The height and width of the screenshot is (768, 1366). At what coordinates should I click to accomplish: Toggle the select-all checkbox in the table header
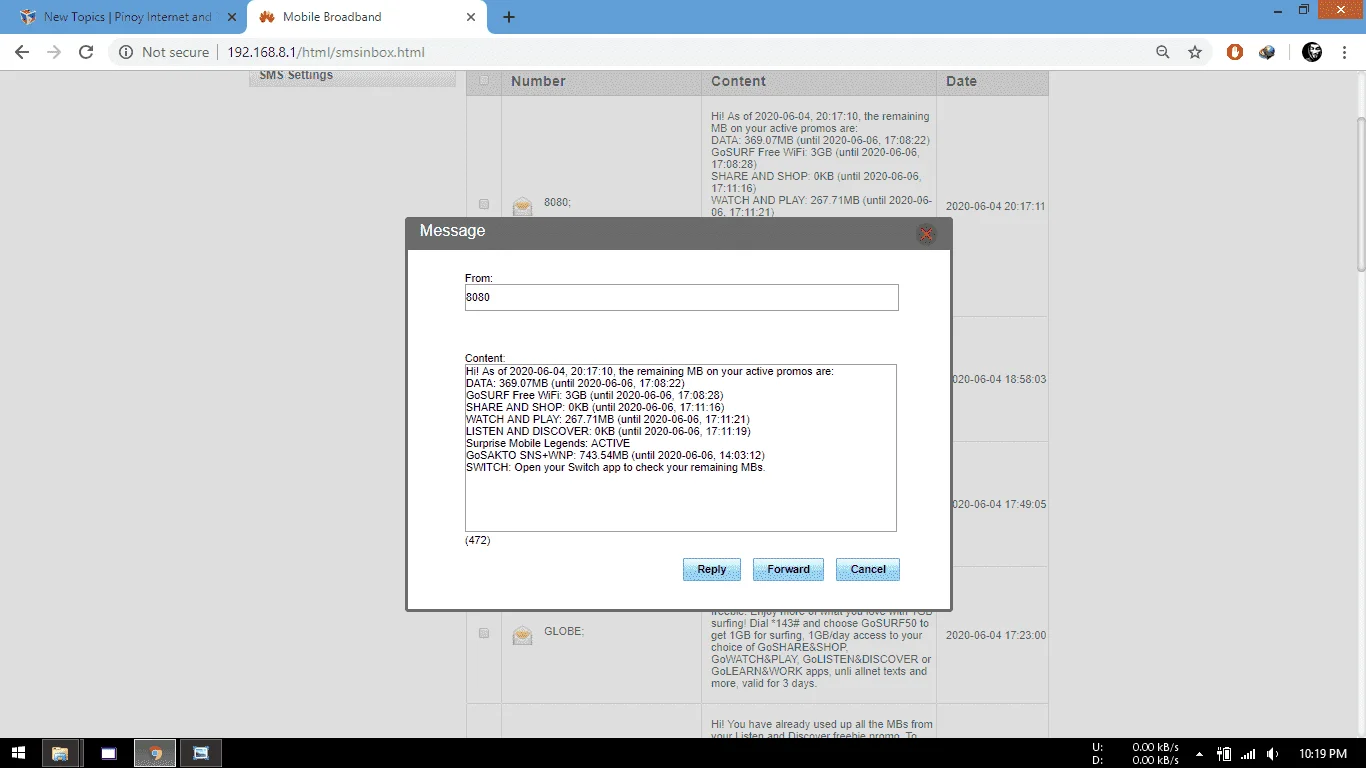pyautogui.click(x=484, y=81)
